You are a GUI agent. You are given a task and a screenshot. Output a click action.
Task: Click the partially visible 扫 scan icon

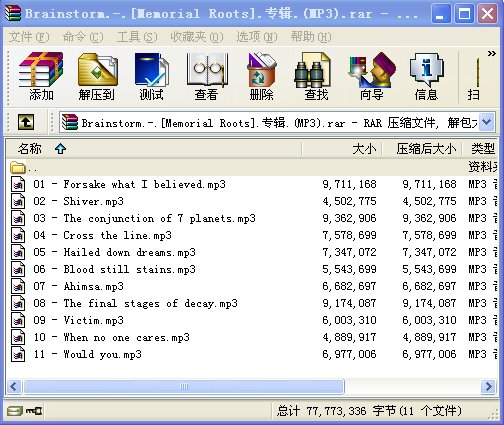pos(474,80)
